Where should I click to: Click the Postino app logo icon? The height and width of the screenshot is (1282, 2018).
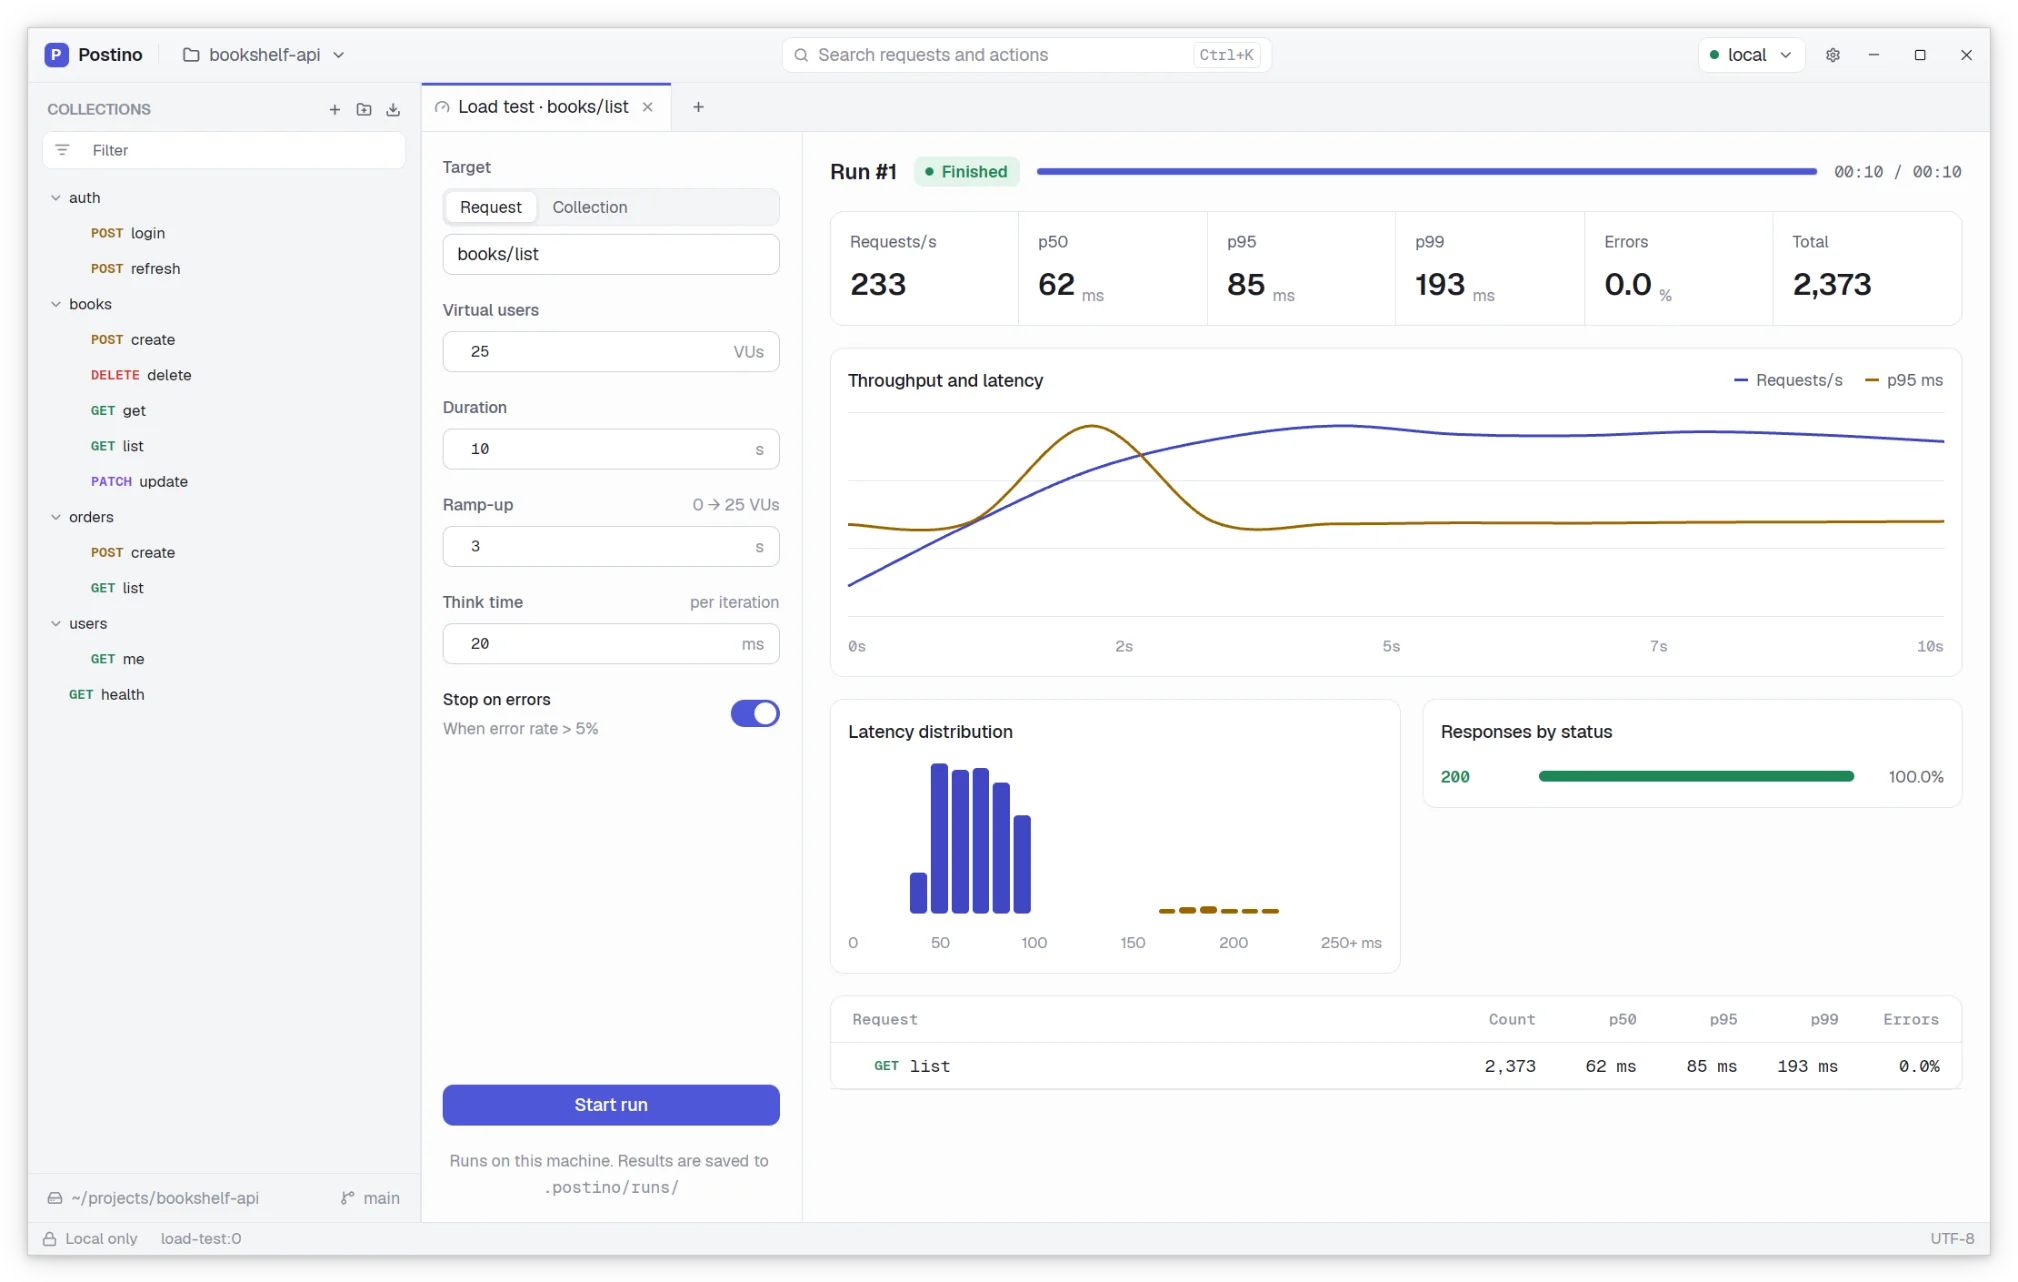(56, 55)
